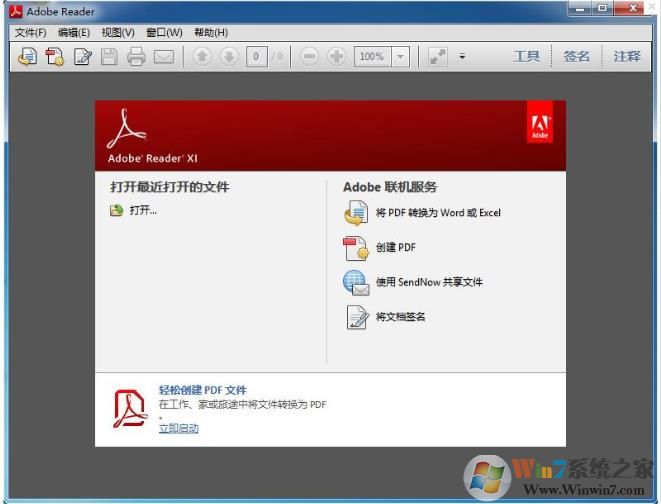The image size is (661, 504).
Task: Click the Adobe Reader title bar app icon
Action: point(16,11)
